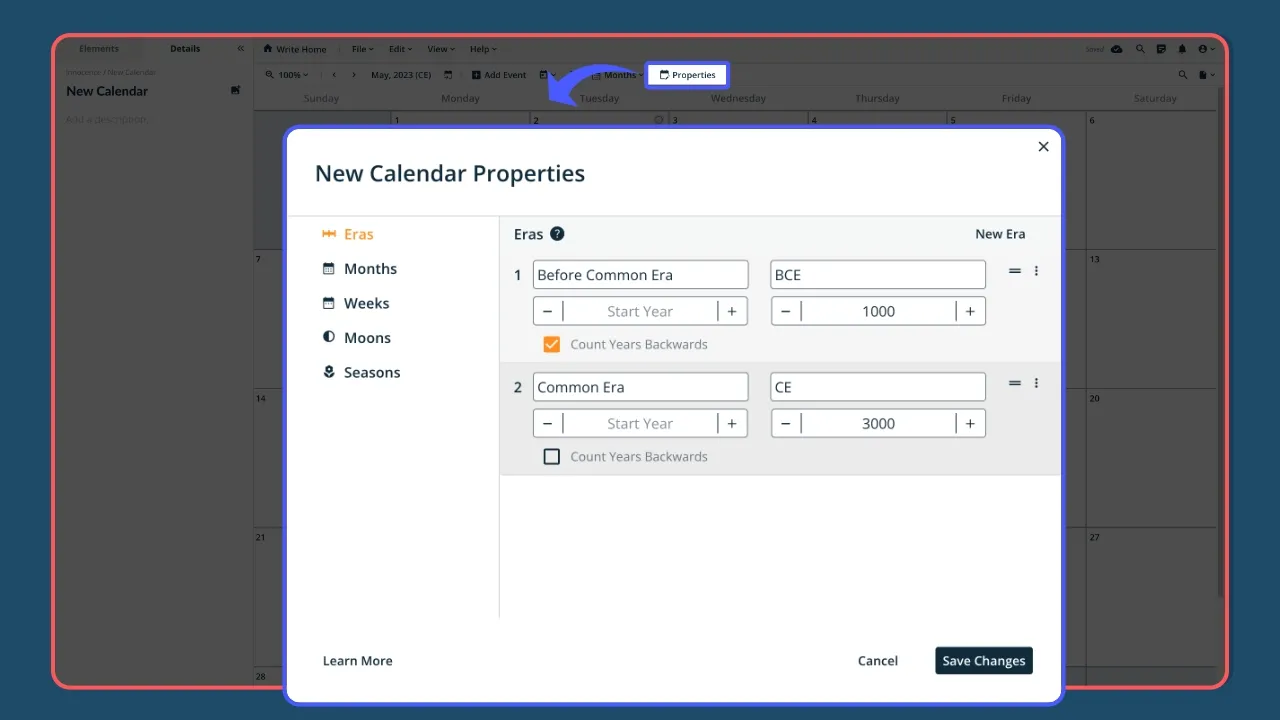Image resolution: width=1280 pixels, height=720 pixels.
Task: Select the Seasons panel icon
Action: pyautogui.click(x=330, y=372)
